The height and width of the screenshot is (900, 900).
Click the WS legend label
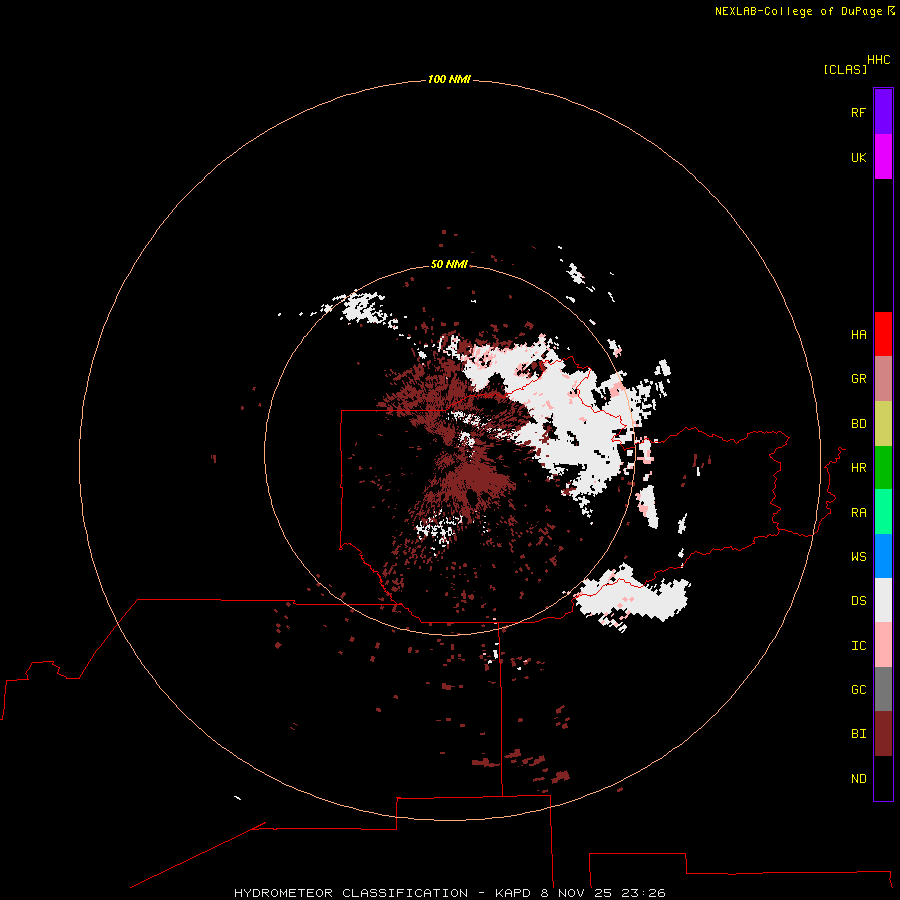click(x=858, y=557)
